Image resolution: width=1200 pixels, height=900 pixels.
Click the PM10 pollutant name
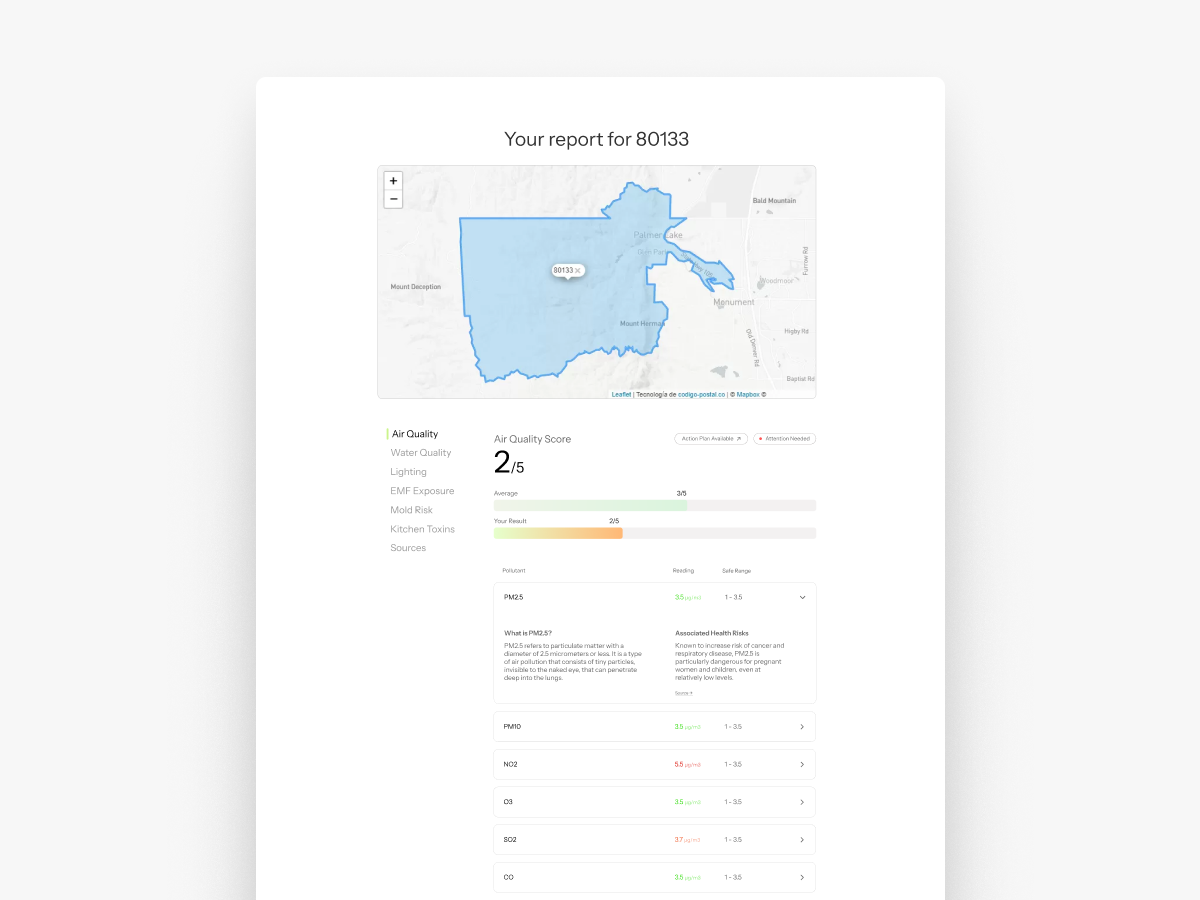click(513, 727)
